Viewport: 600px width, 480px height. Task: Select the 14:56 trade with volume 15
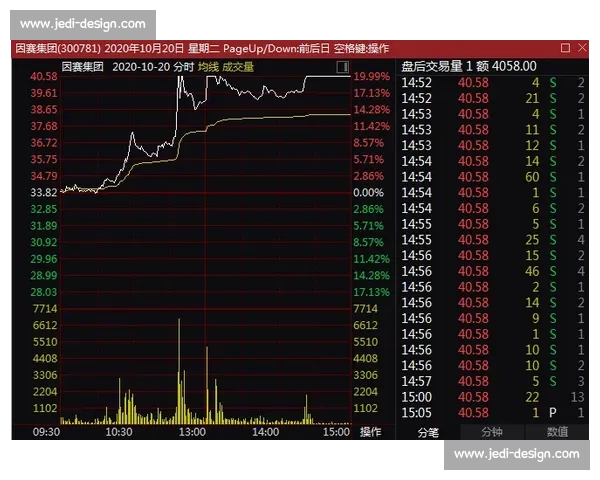tap(492, 255)
